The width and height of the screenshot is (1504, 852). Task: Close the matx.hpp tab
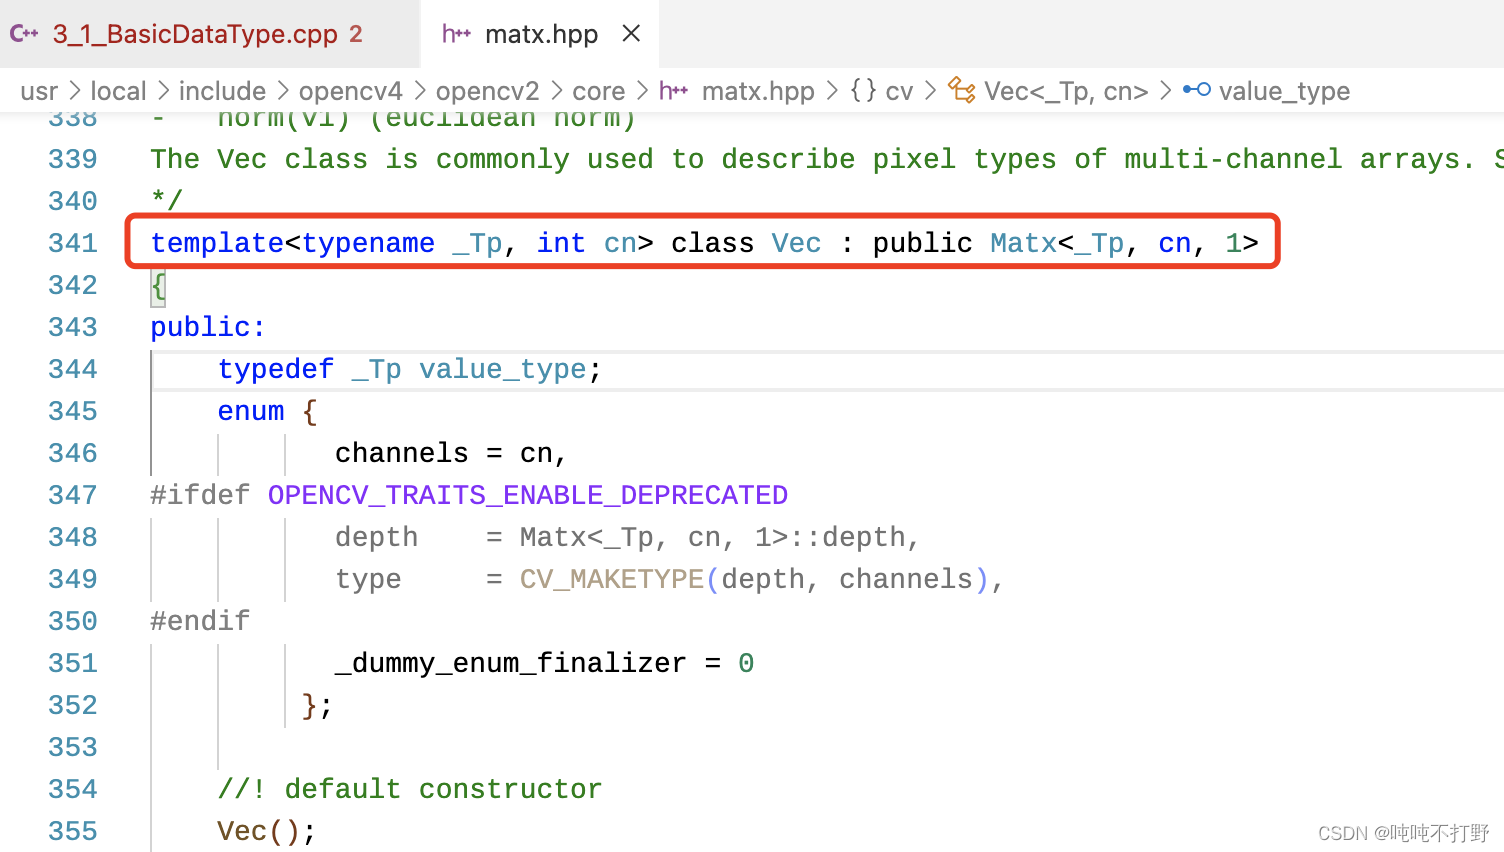click(630, 33)
